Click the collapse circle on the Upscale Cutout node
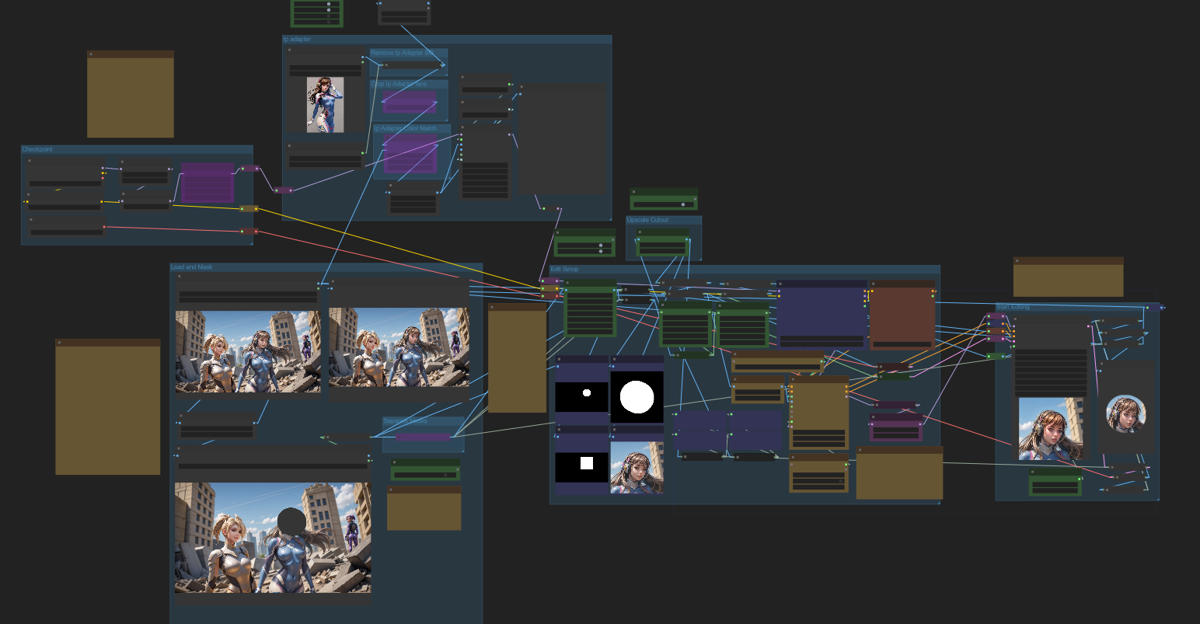Screen dimensions: 1200x624 coord(640,232)
